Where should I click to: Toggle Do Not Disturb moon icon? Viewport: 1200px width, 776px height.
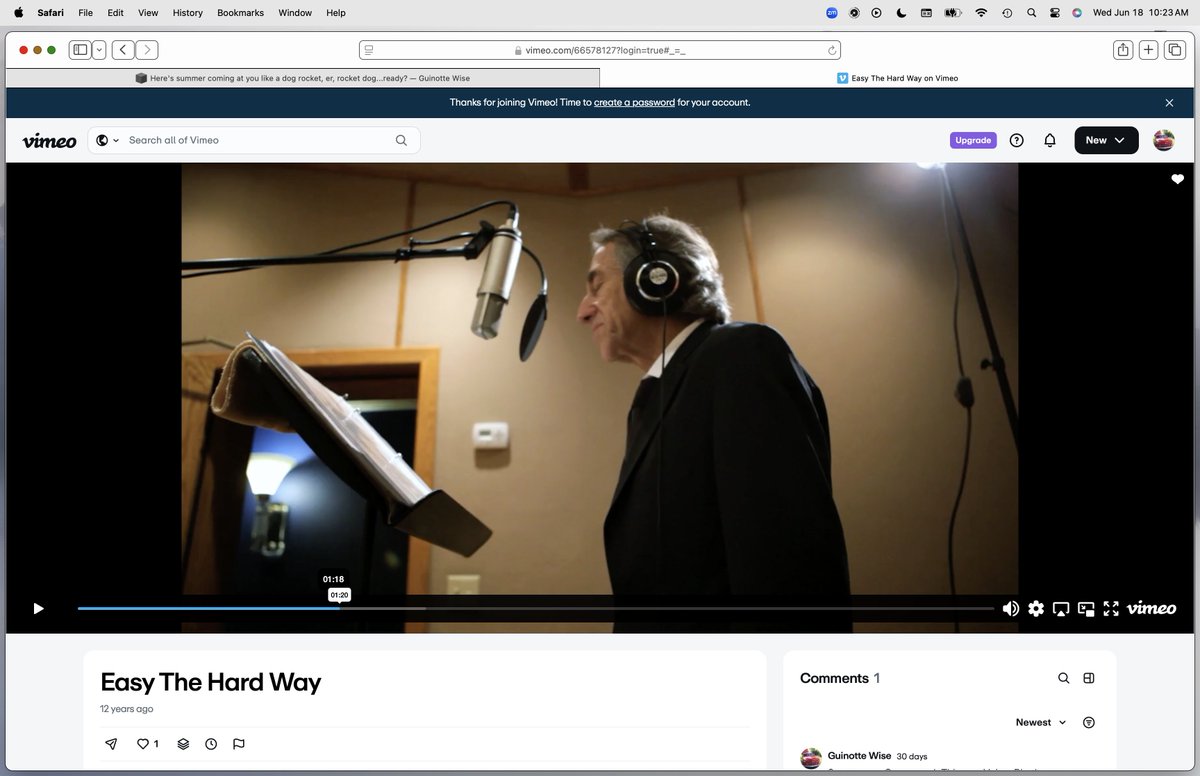[901, 13]
